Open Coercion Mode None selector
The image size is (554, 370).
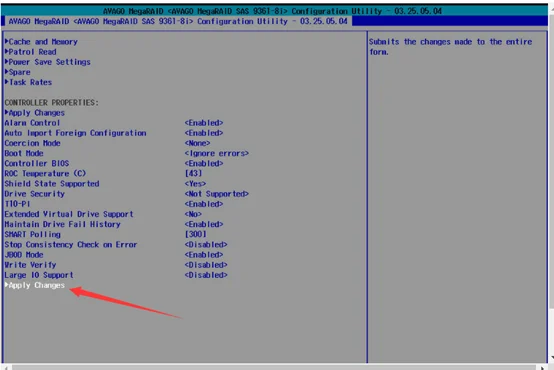pyautogui.click(x=198, y=143)
